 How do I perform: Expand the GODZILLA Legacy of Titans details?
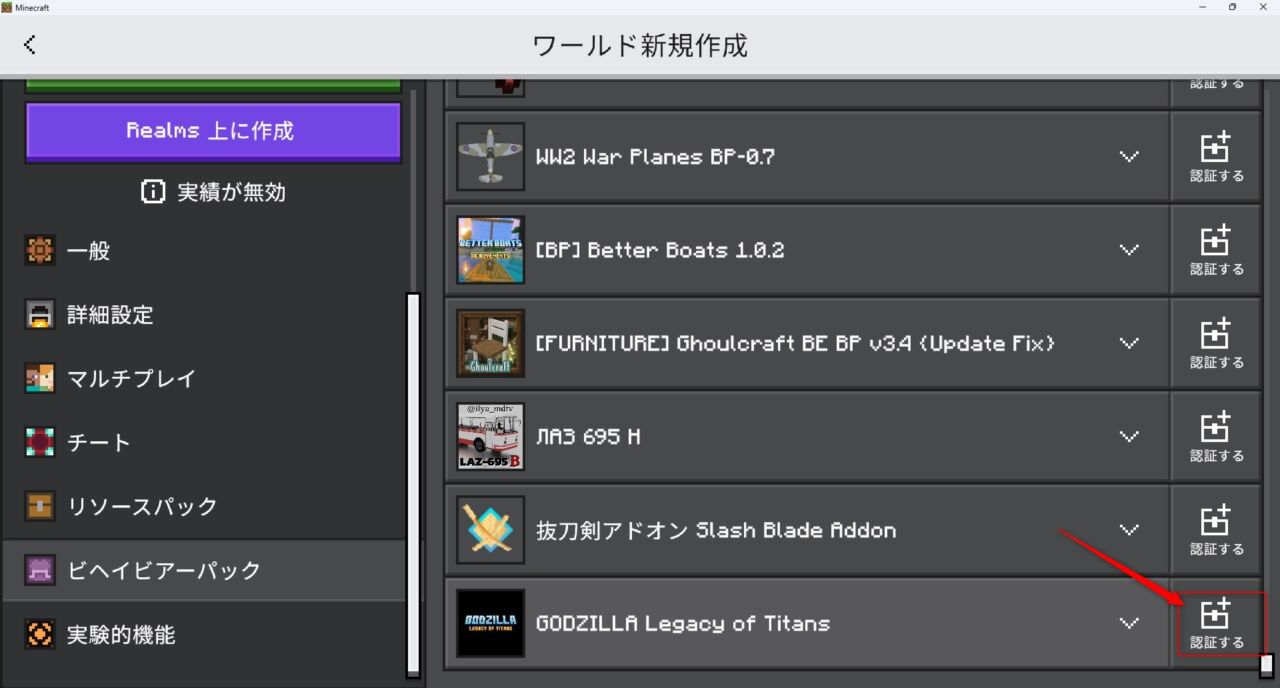click(x=1129, y=623)
